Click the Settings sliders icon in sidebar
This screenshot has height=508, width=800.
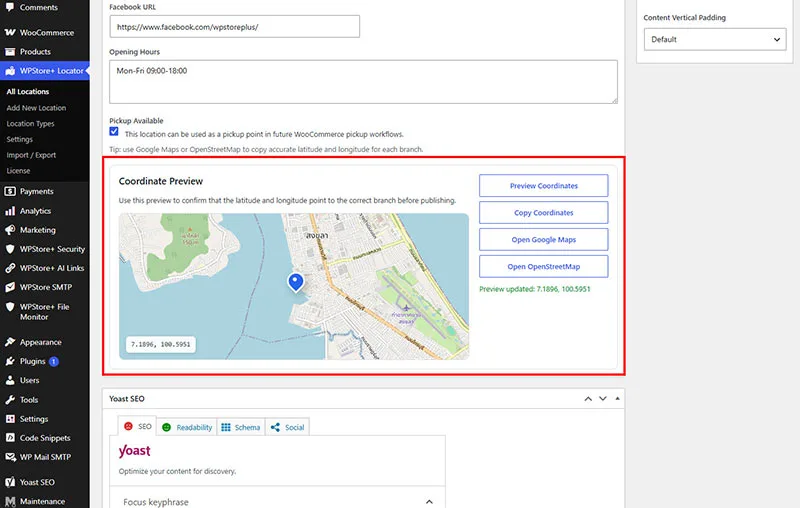10,419
